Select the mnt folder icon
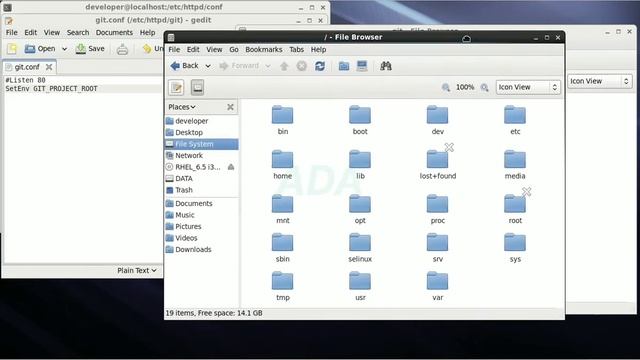 tap(282, 204)
